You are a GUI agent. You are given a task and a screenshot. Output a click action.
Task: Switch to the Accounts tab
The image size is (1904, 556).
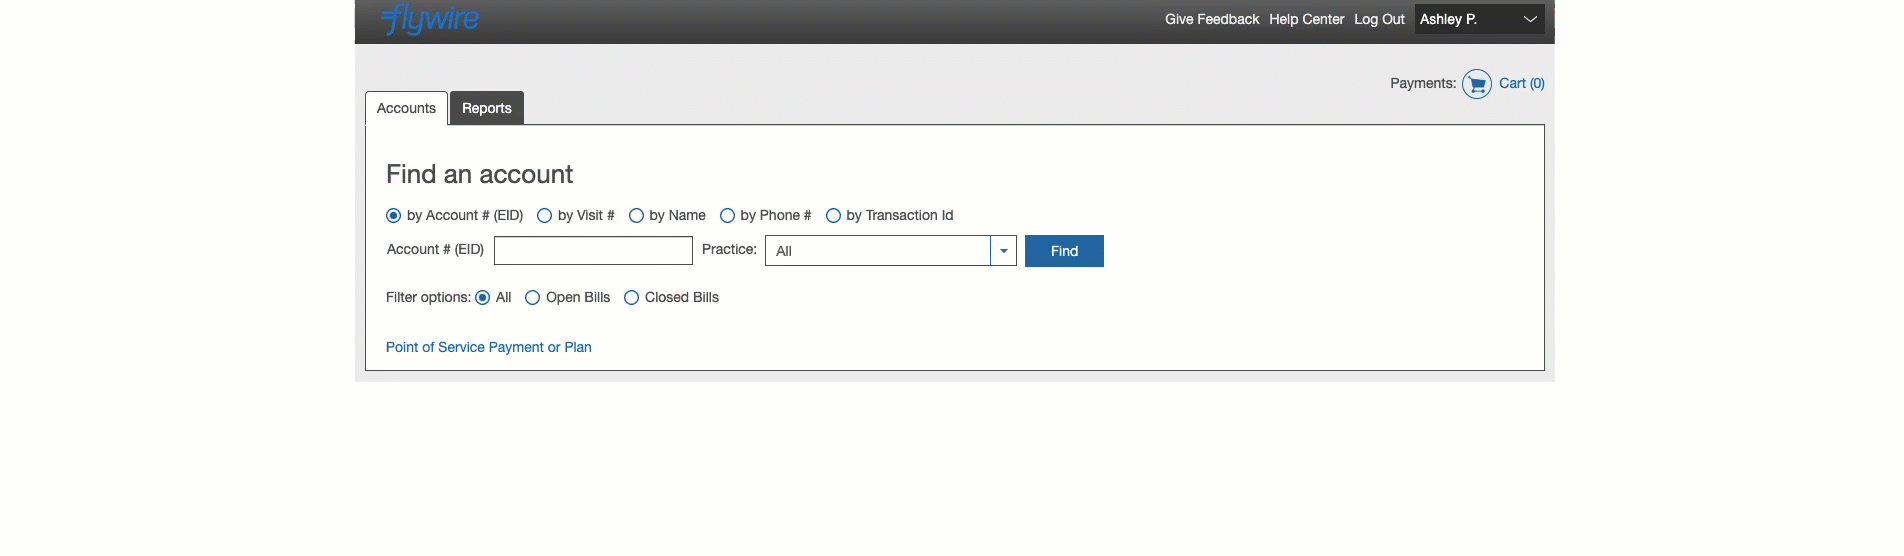point(406,108)
